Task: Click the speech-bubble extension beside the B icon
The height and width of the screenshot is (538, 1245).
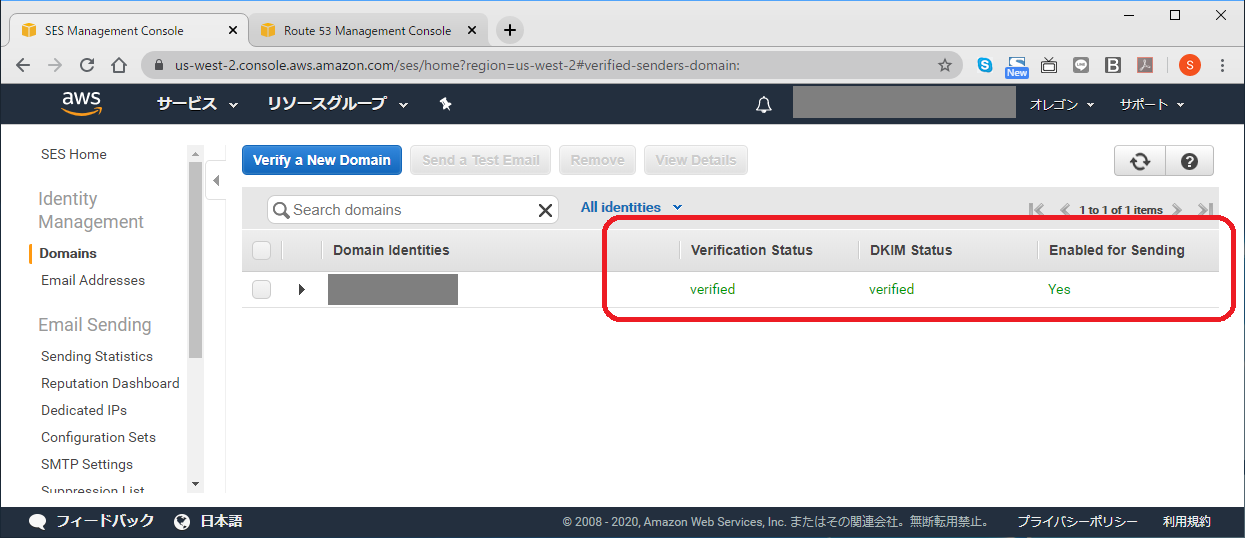Action: pos(1081,65)
